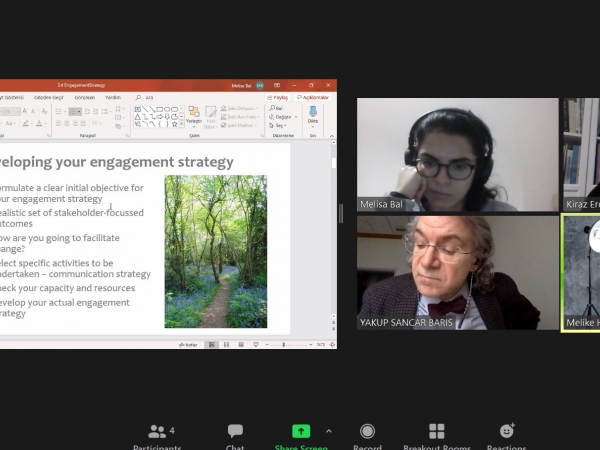Select the highlighted Melike video tile
The height and width of the screenshot is (450, 600).
[581, 273]
